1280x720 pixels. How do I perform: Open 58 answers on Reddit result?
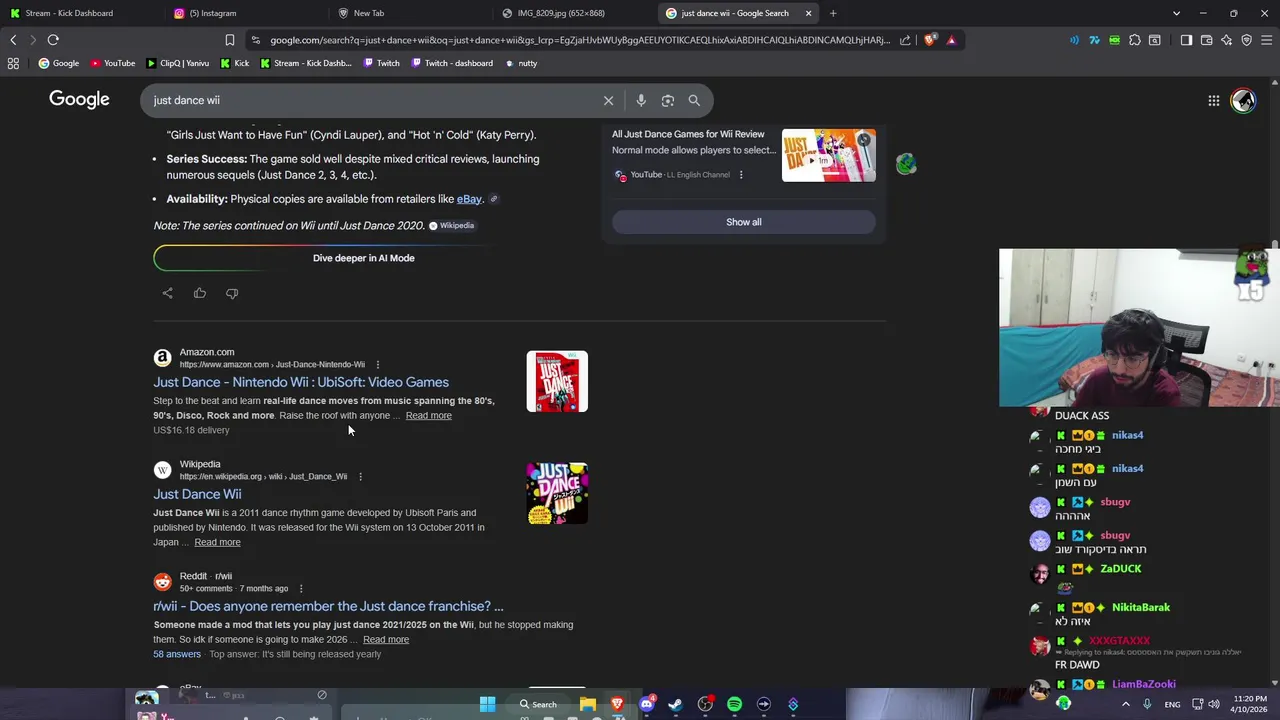coord(177,654)
